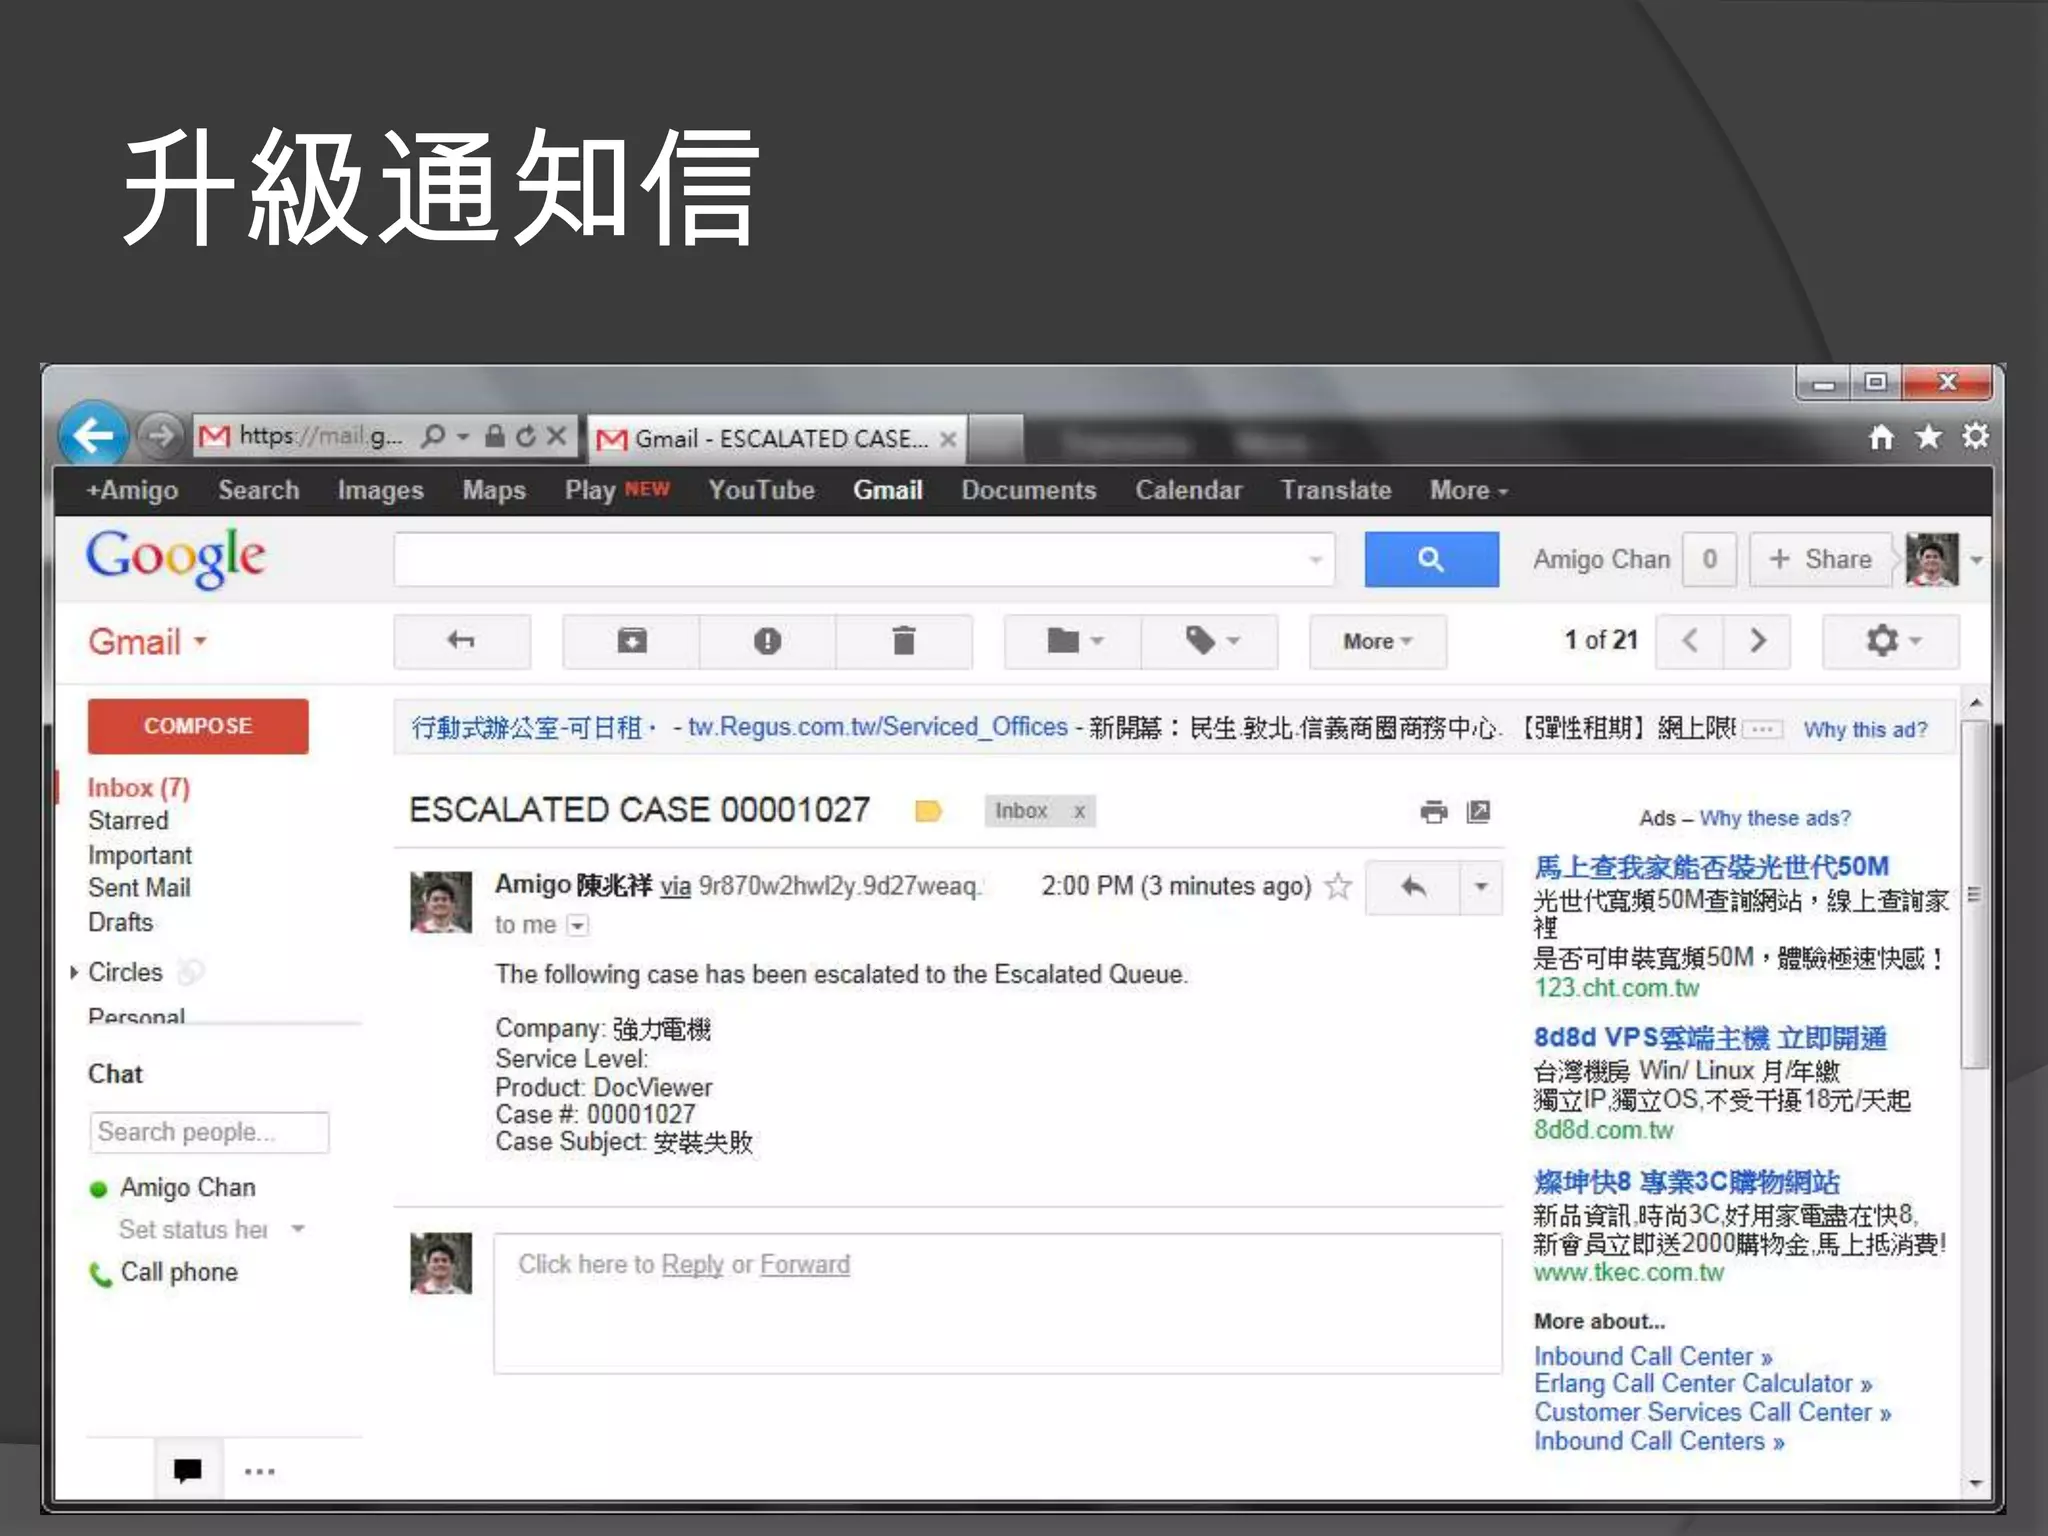Click +Amigo in the Google bar
This screenshot has width=2048, height=1536.
(x=132, y=490)
